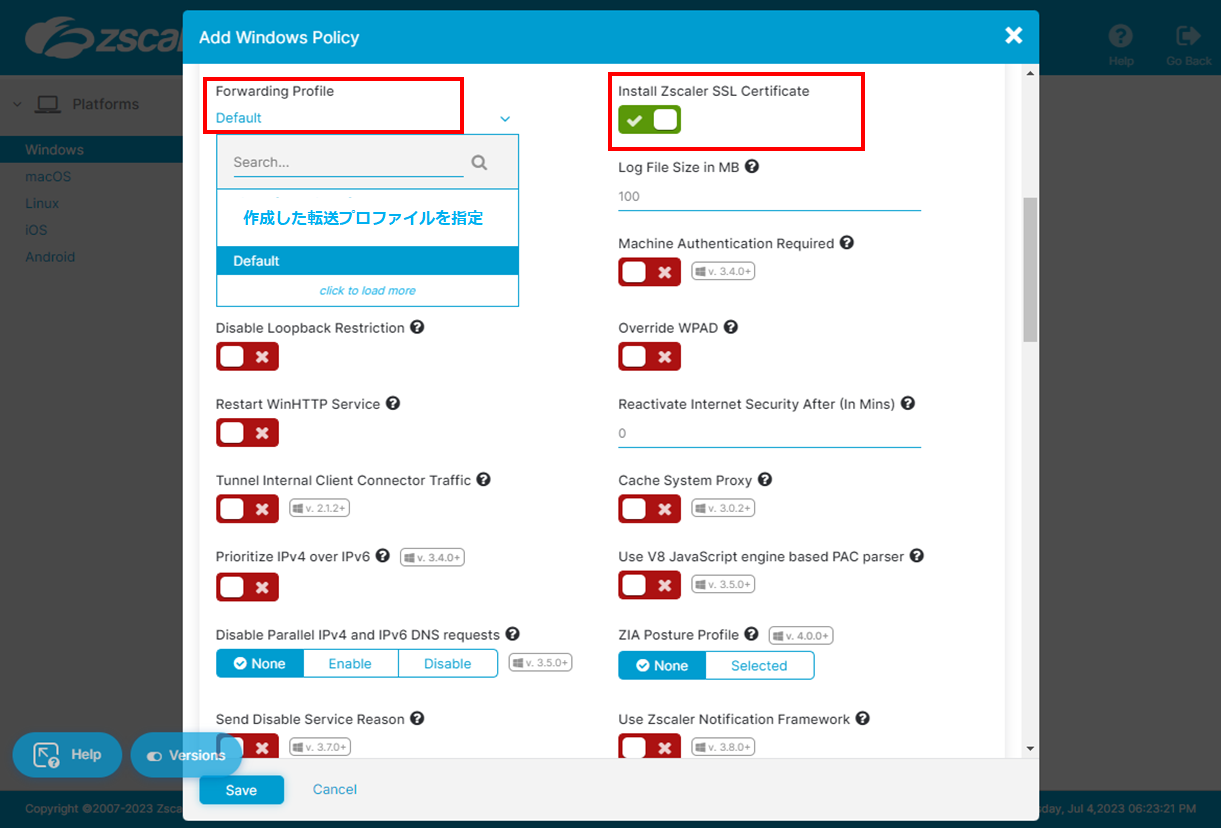Image resolution: width=1221 pixels, height=828 pixels.
Task: Click the Reactivate Internet Security minutes field
Action: [x=769, y=433]
